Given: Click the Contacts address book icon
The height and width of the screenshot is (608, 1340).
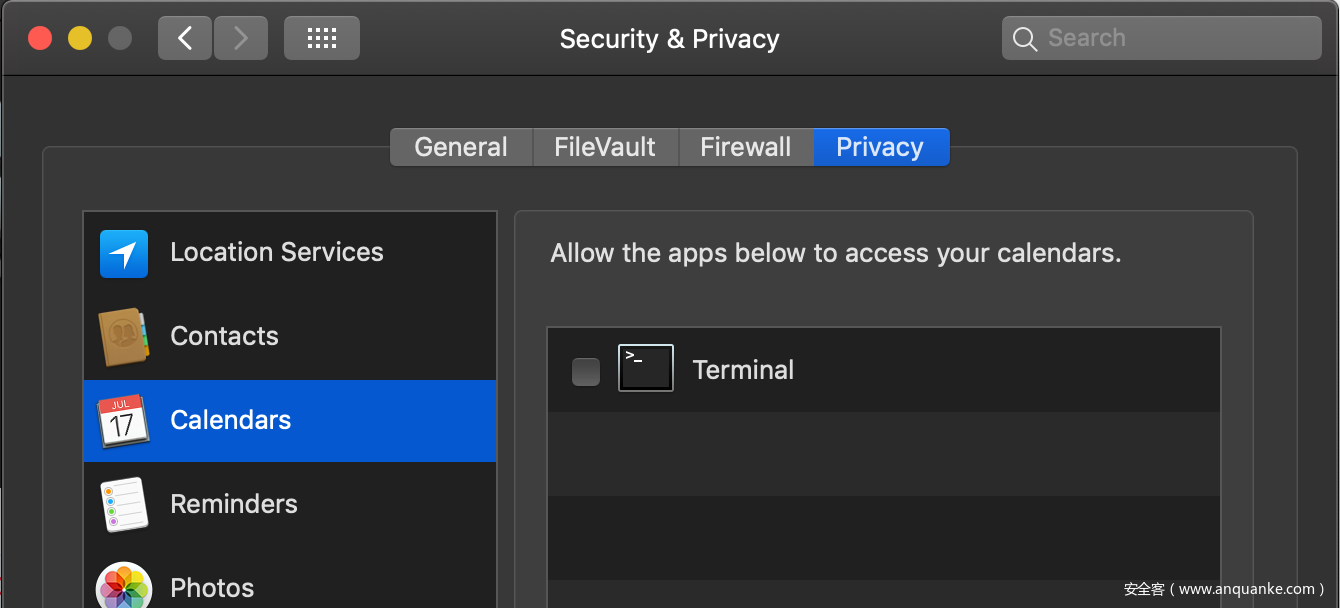Looking at the screenshot, I should pos(124,337).
